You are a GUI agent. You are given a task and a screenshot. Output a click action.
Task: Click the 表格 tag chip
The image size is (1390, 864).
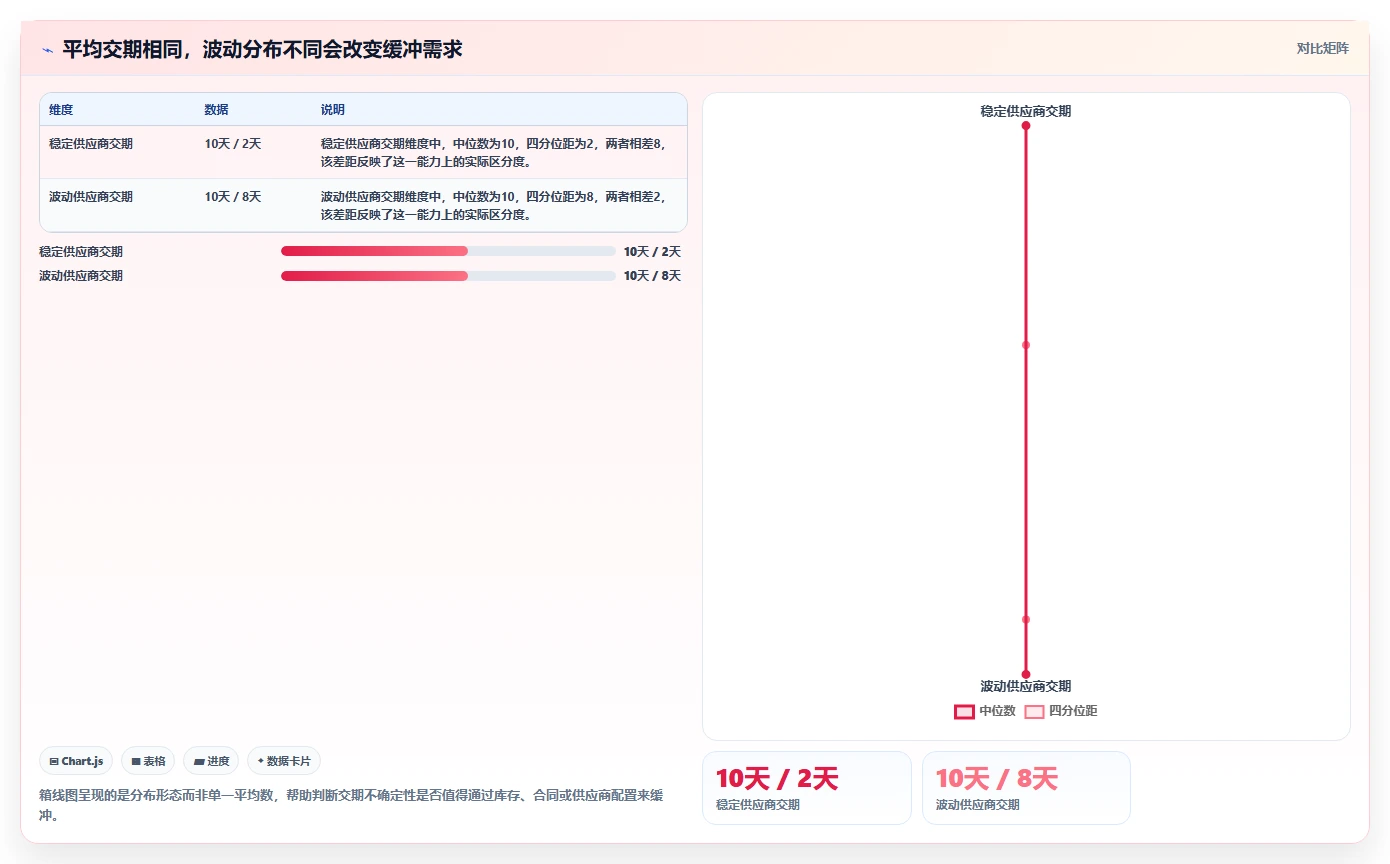tap(148, 761)
